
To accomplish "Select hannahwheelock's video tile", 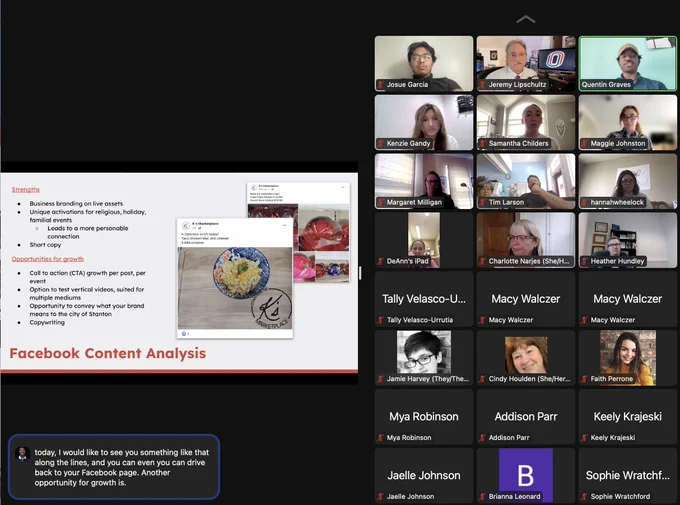I will (x=628, y=181).
